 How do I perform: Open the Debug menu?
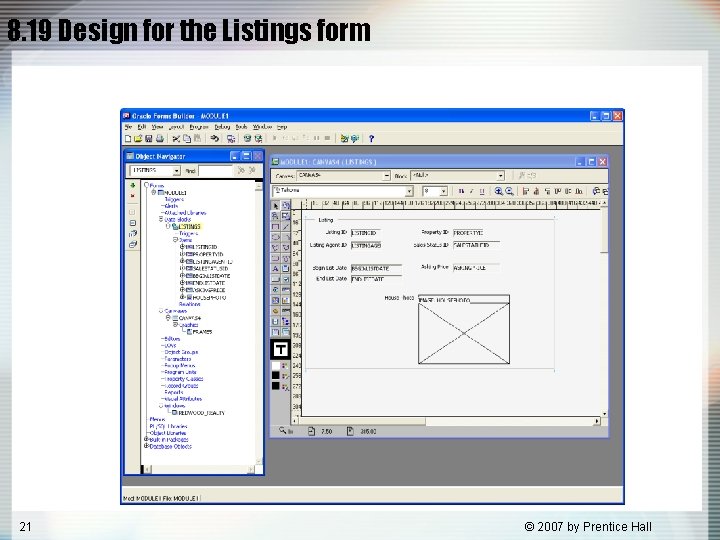coord(222,127)
